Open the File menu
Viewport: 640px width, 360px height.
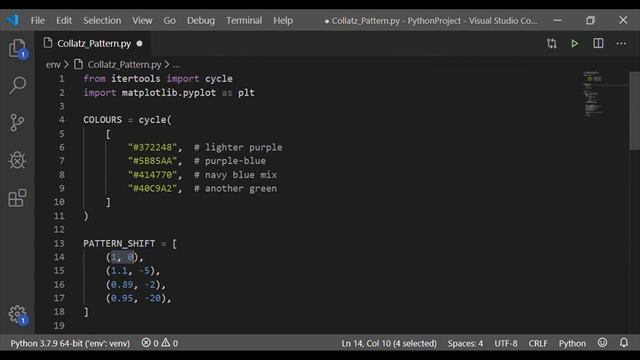[x=38, y=20]
